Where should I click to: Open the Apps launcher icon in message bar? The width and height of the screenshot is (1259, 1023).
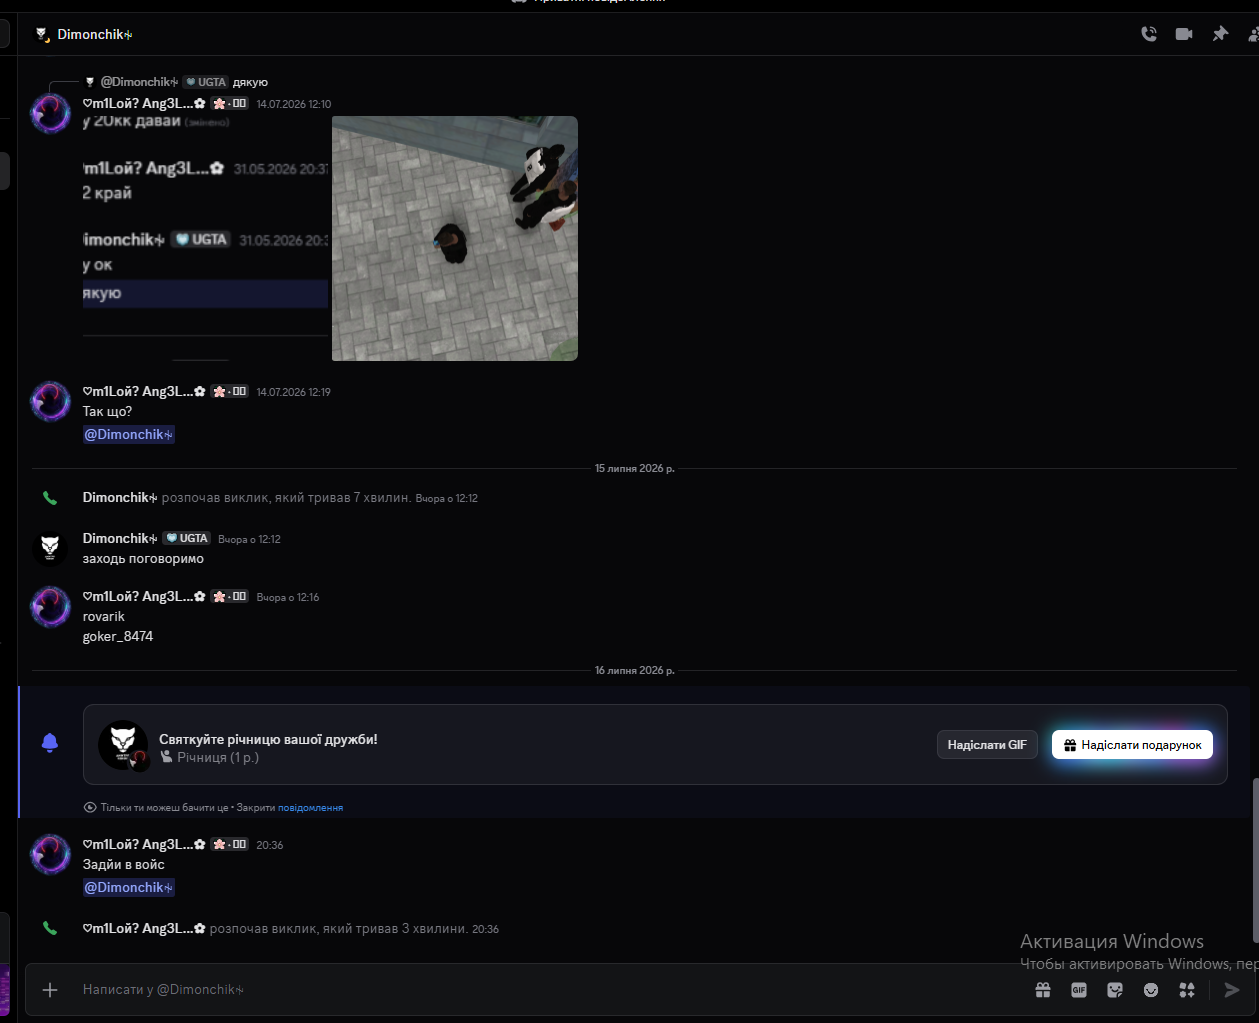(x=1187, y=990)
